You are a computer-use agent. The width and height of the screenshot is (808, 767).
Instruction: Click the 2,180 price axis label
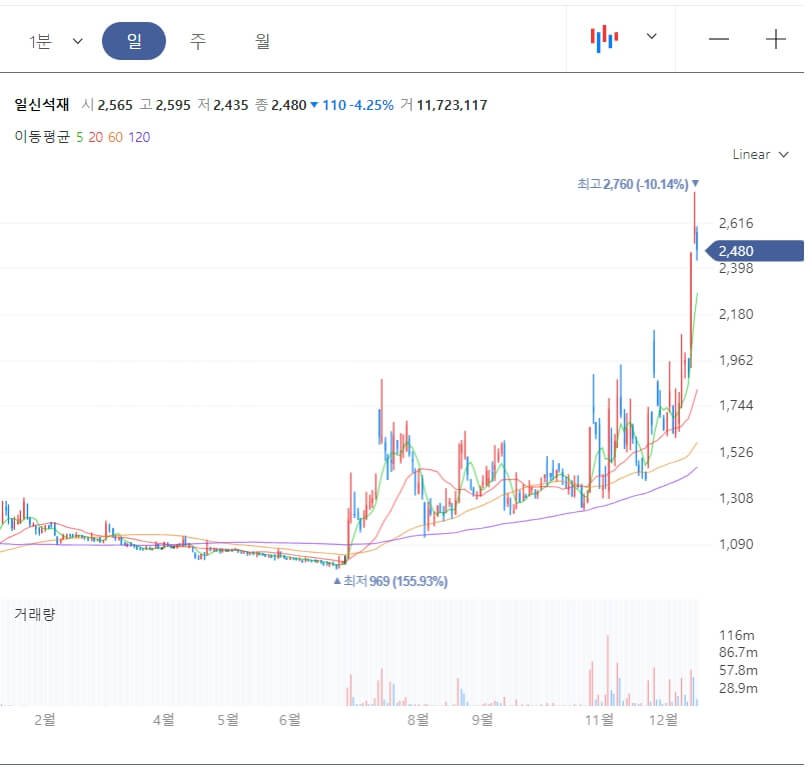point(736,314)
